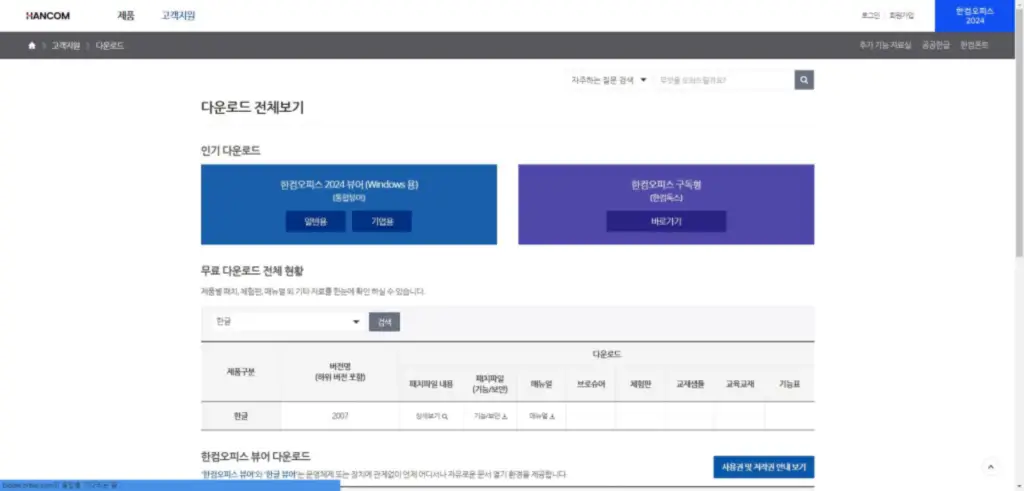Click the 교육교재 column header

tap(740, 384)
